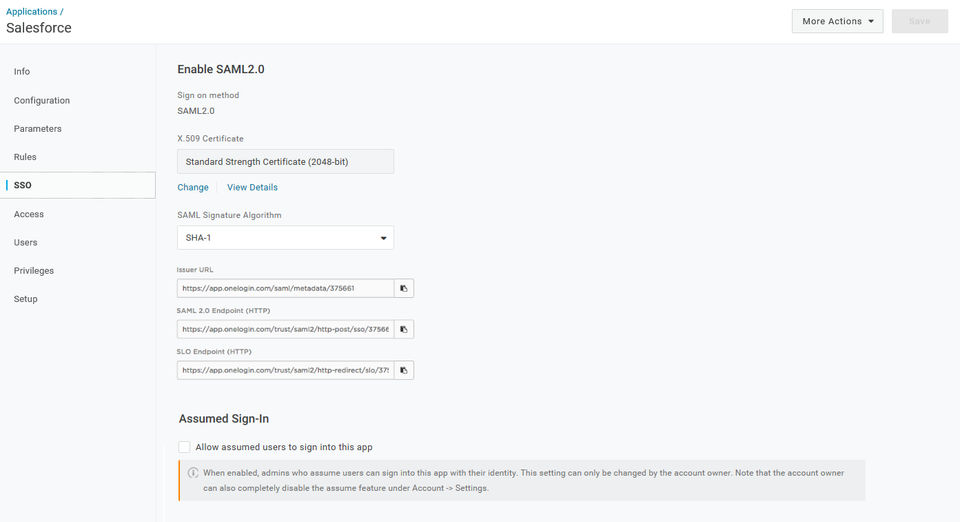Screen dimensions: 960x522
Task: Open the Info tab in the sidebar
Action: (x=22, y=72)
